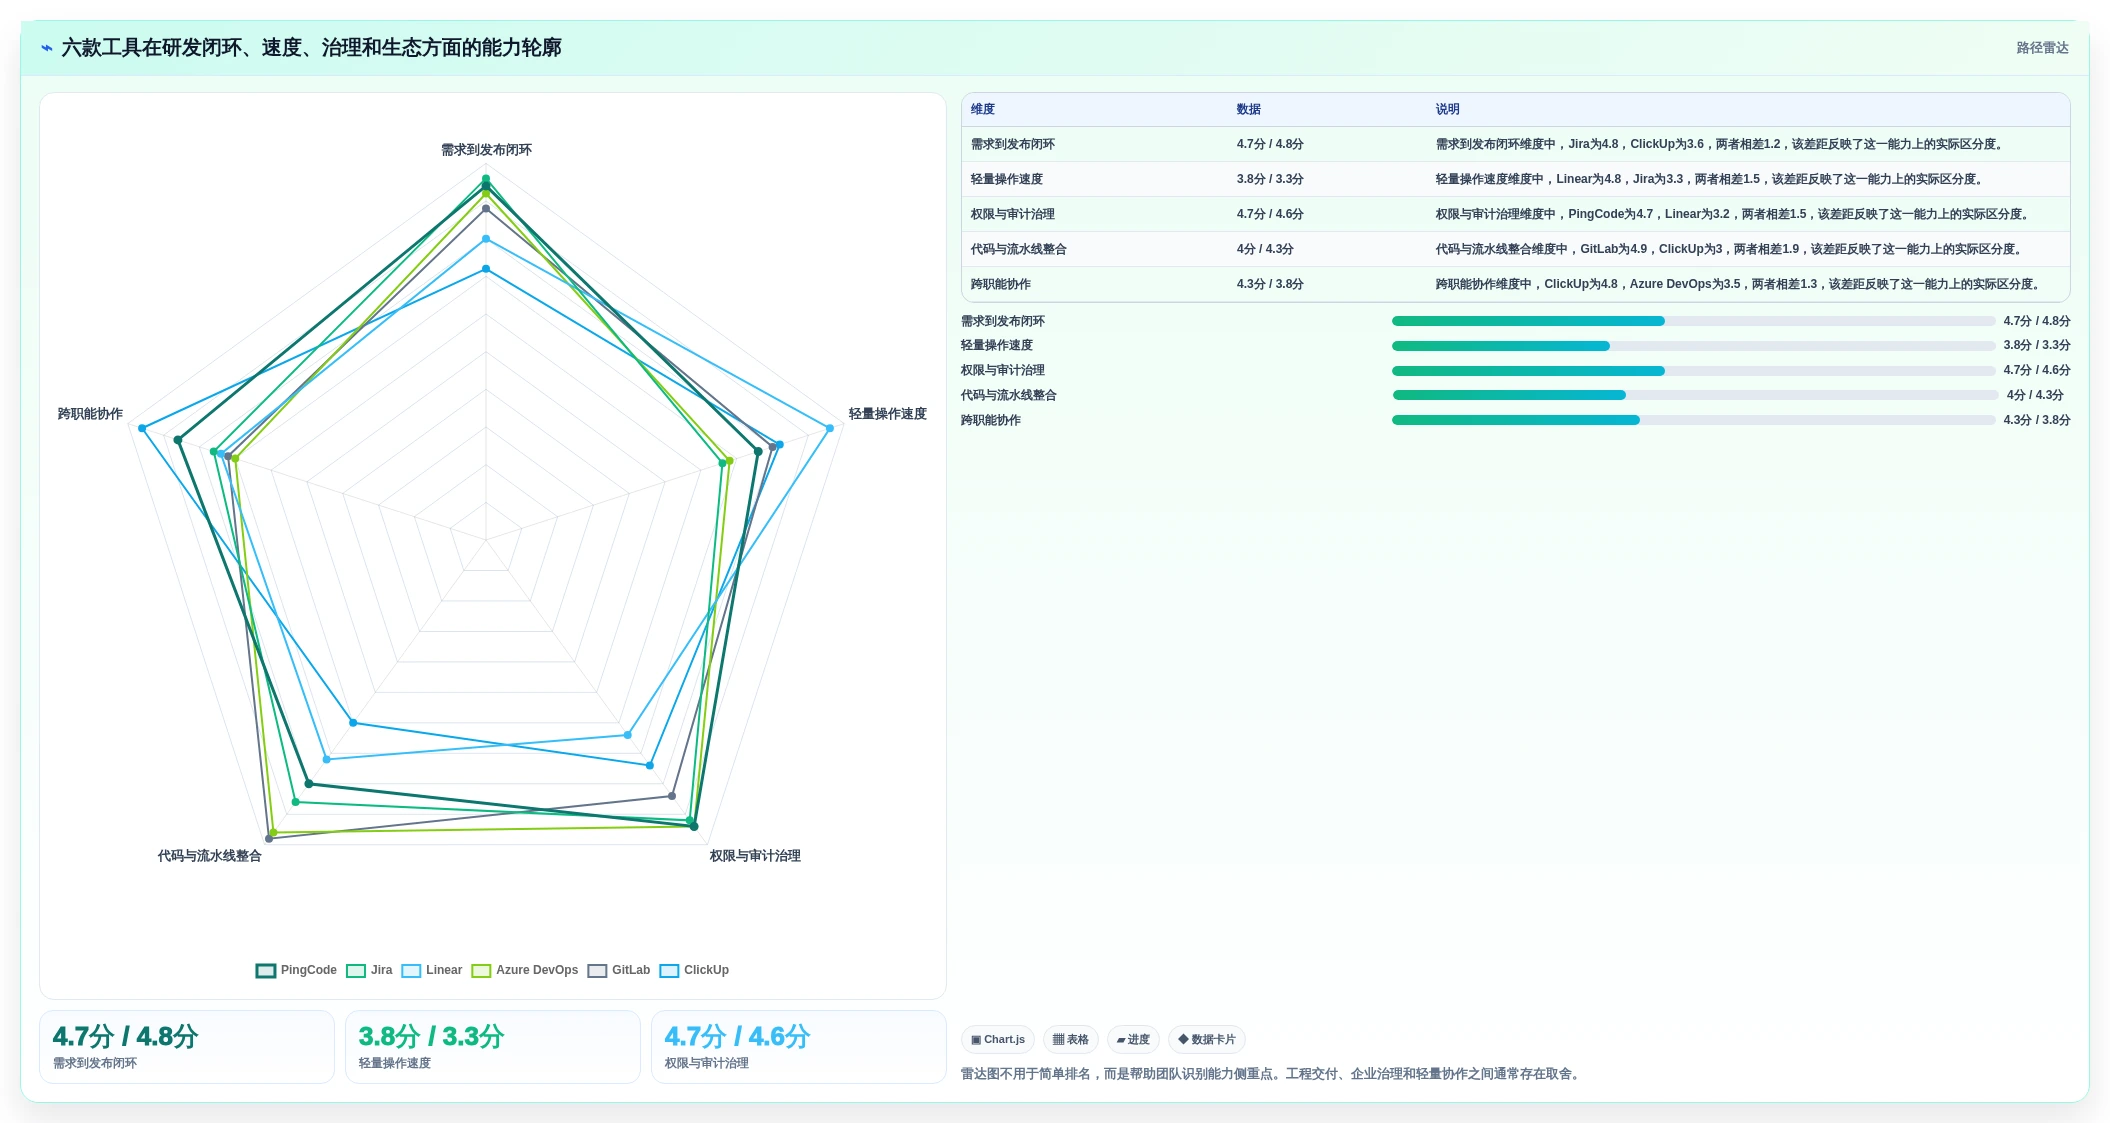Click progress bar for 跨职能协作
Image resolution: width=2110 pixels, height=1123 pixels.
click(x=1693, y=420)
